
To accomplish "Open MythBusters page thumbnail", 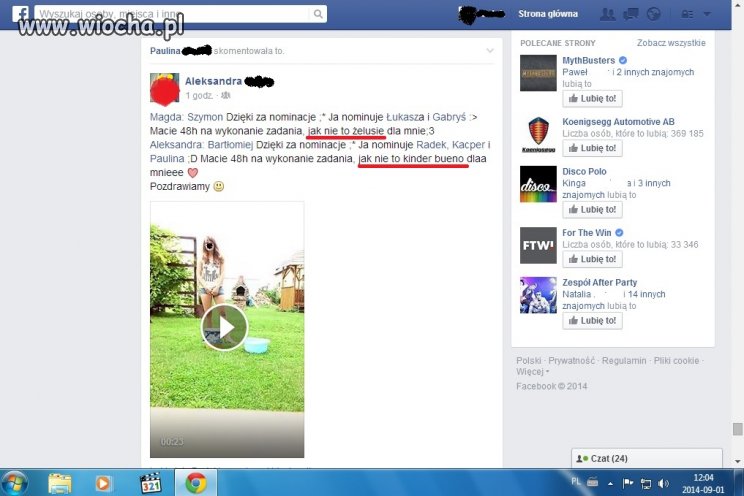I will (x=538, y=73).
